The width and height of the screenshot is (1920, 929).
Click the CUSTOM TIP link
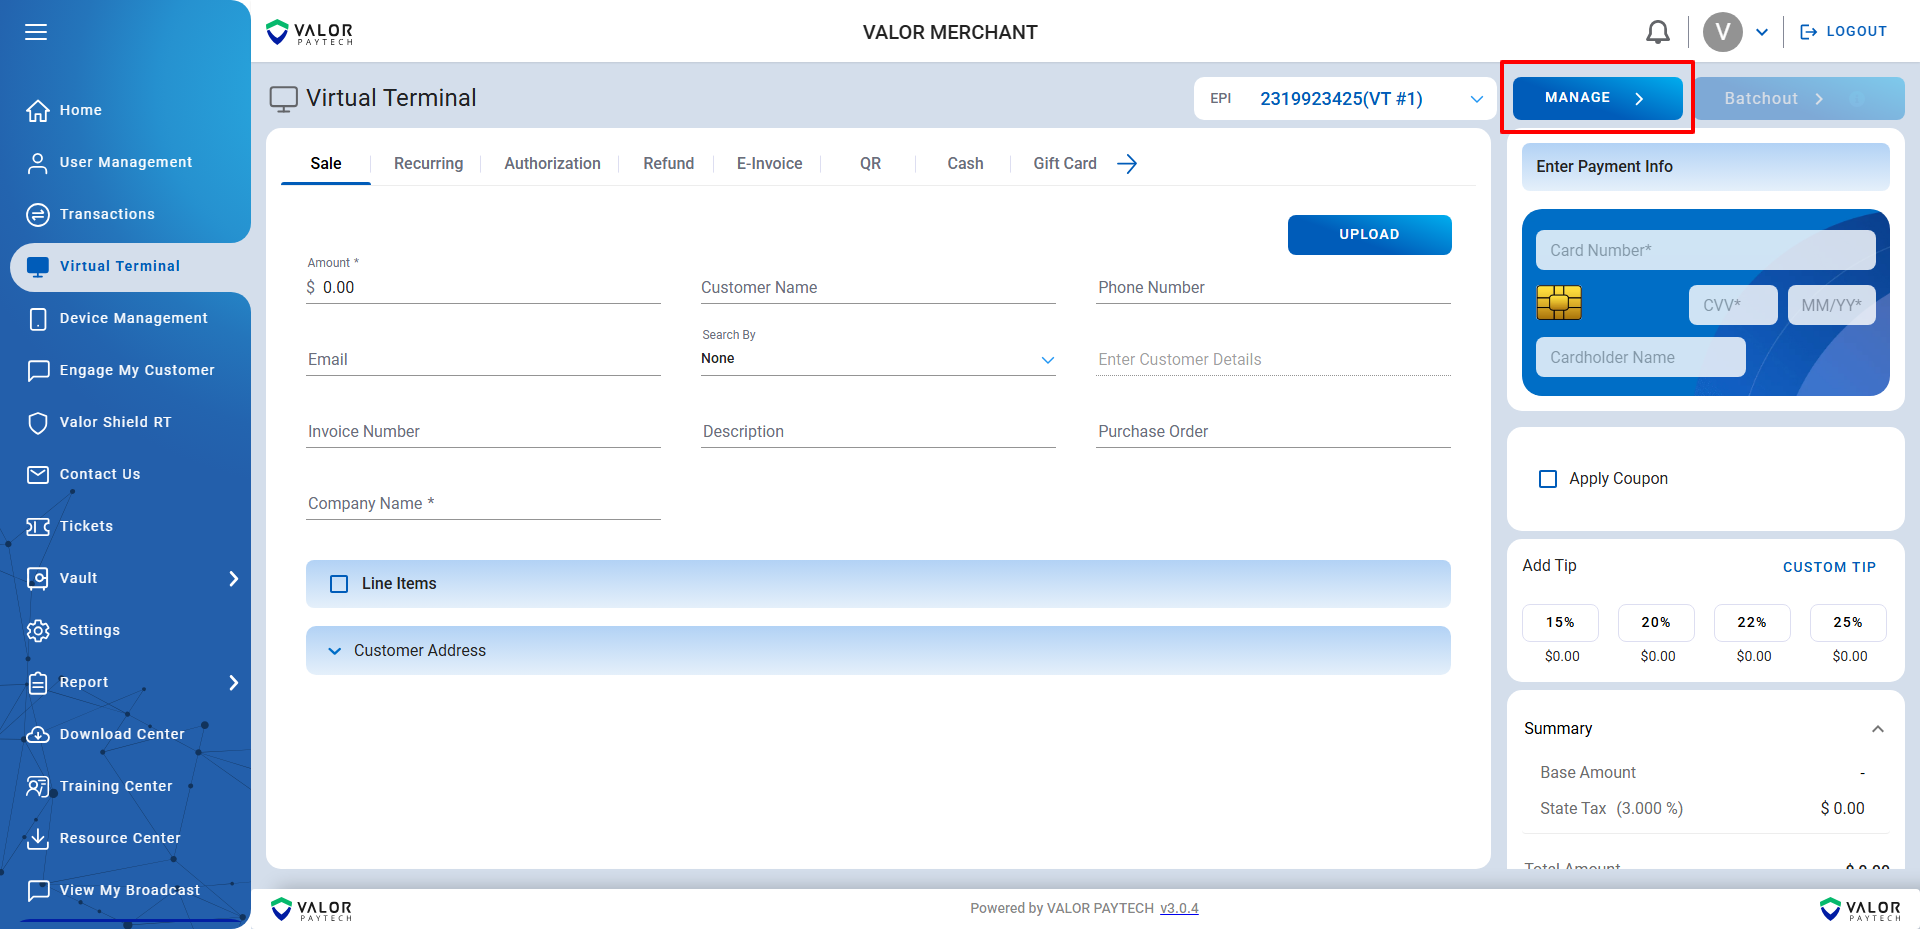[1829, 567]
